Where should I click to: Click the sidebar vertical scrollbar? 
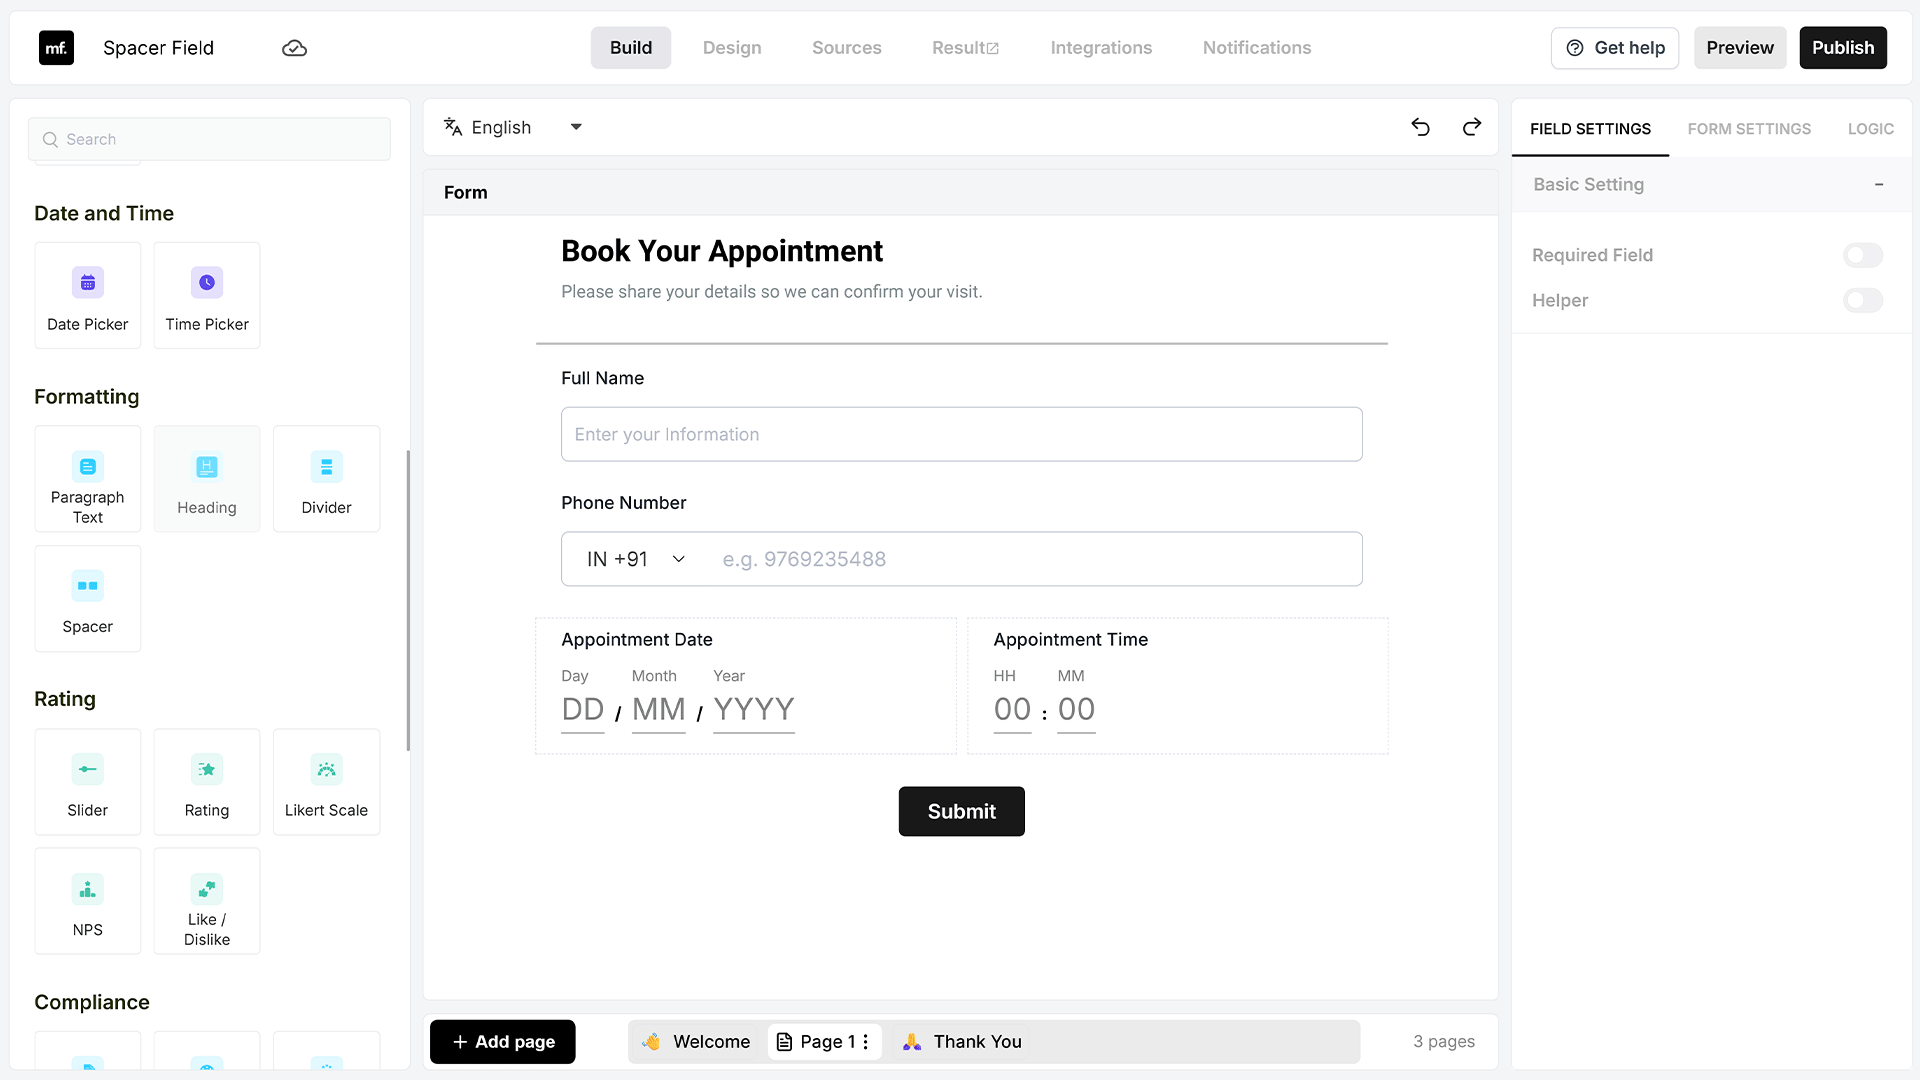[x=408, y=600]
